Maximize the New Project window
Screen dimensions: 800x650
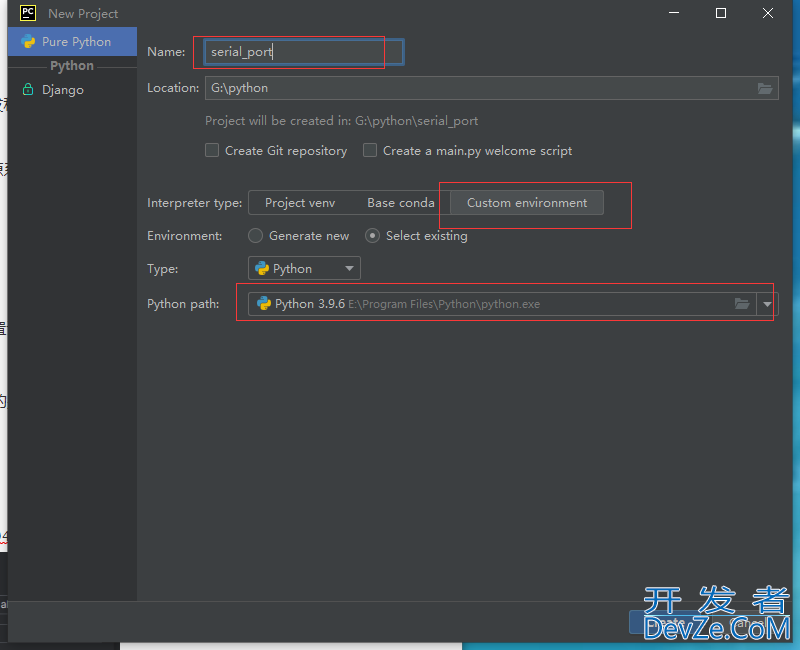(721, 13)
